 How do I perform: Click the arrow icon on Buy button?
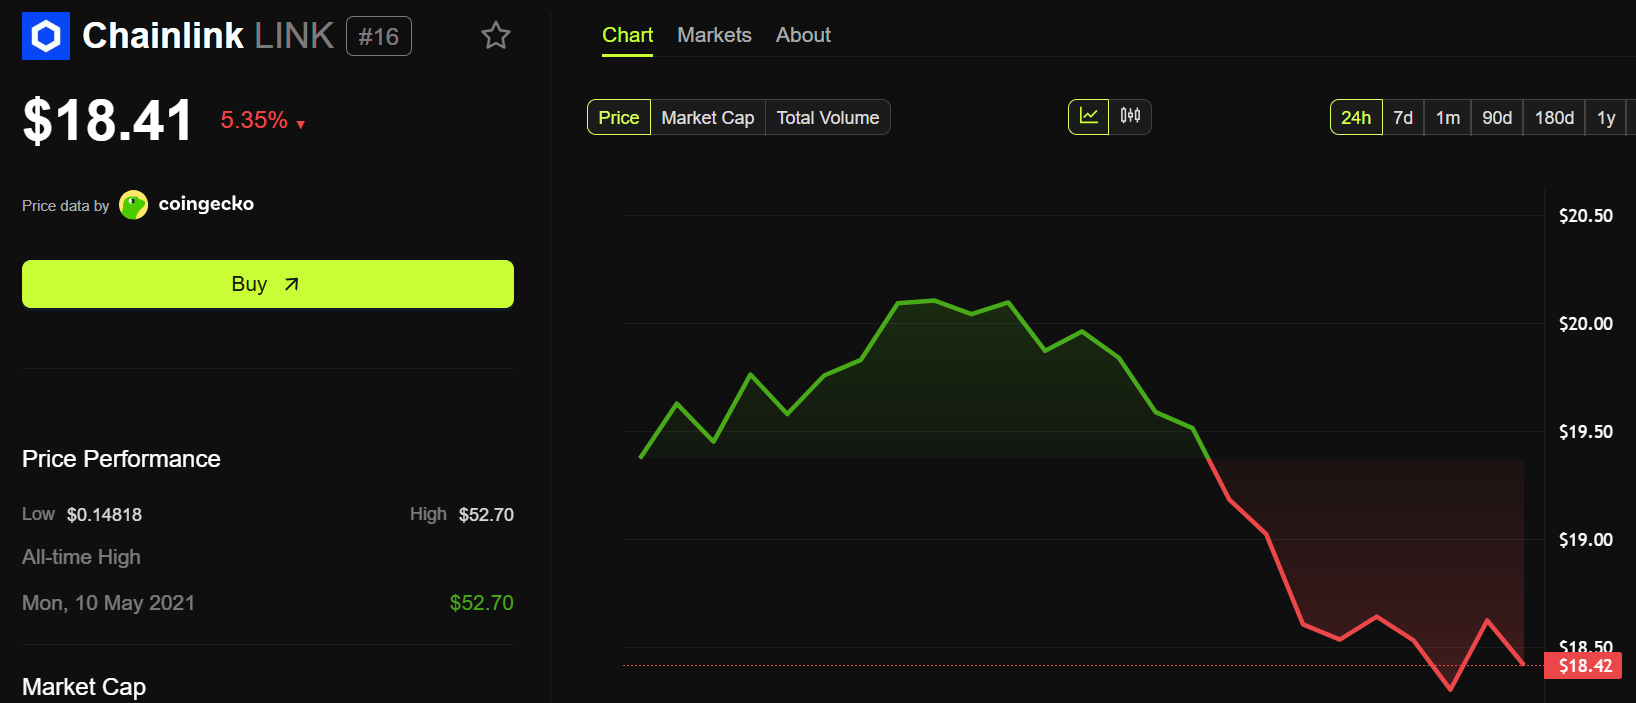tap(291, 284)
